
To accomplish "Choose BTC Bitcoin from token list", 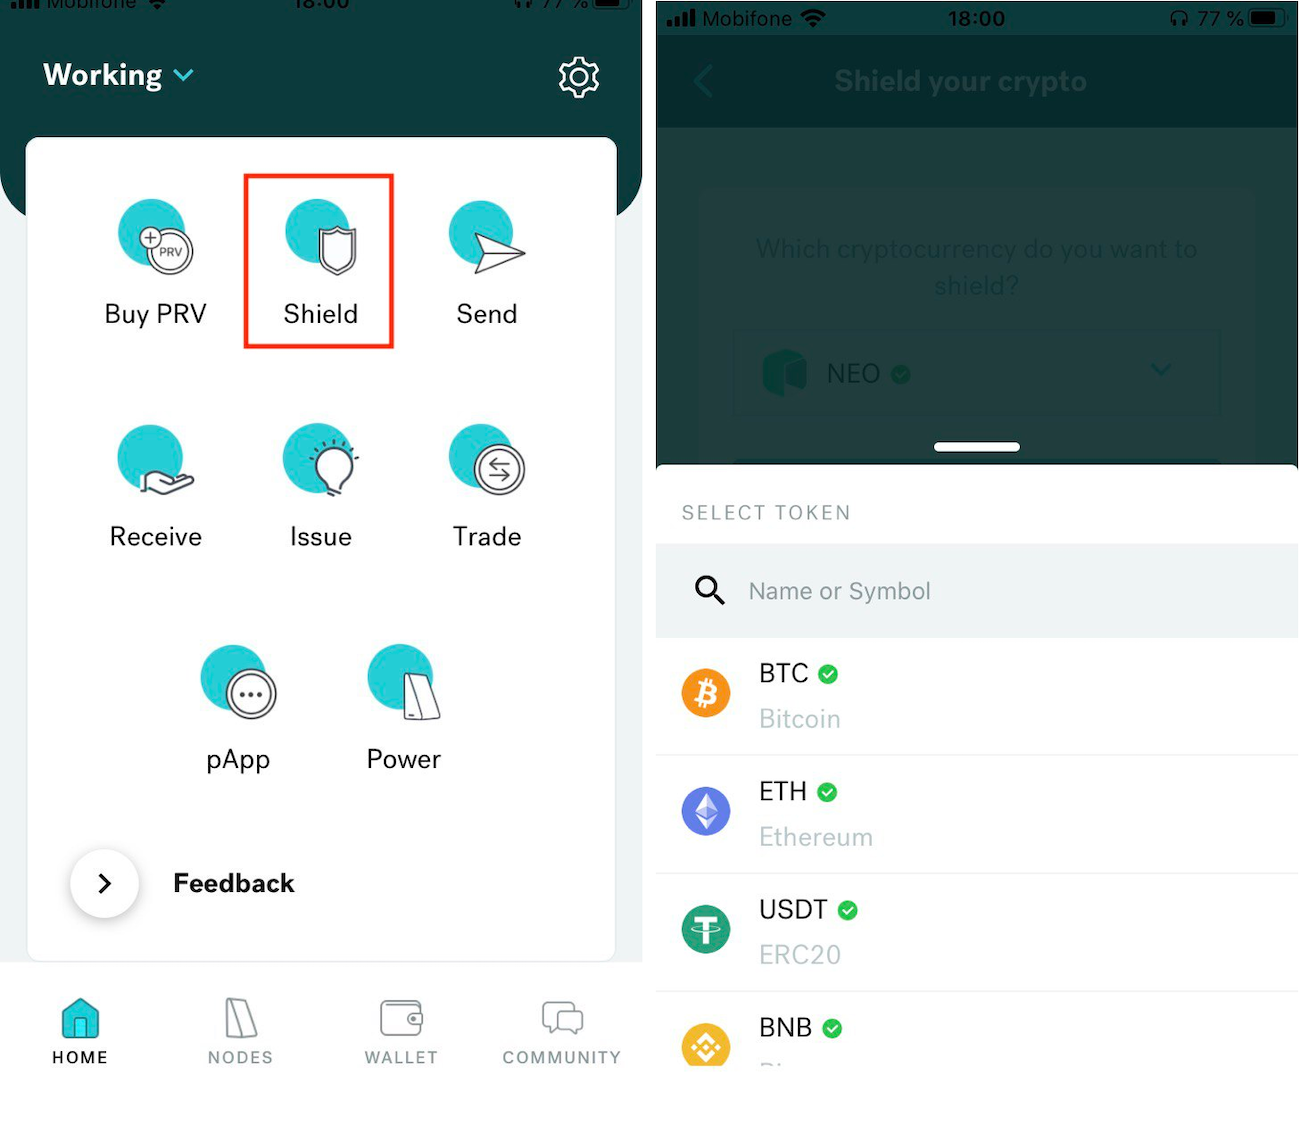I will pos(977,696).
